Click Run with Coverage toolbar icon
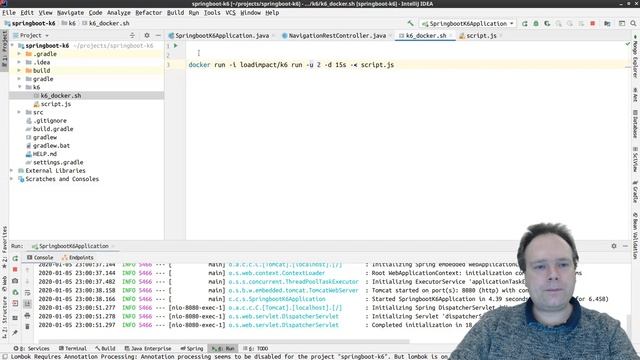Viewport: 640px width, 360px height. [547, 24]
